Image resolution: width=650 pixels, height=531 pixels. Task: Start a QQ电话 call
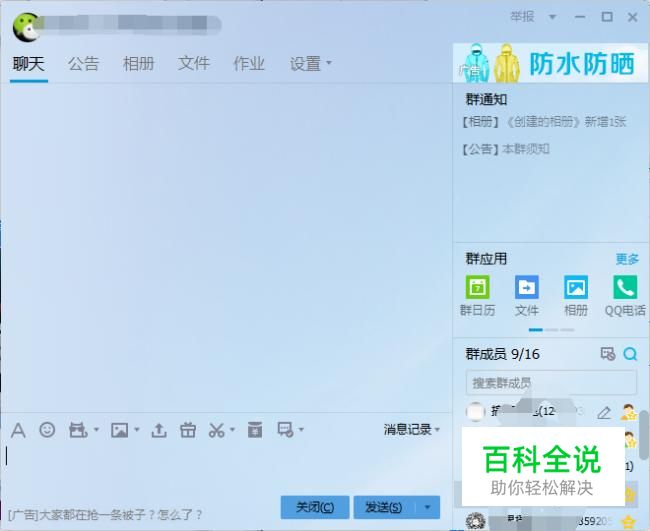click(625, 296)
